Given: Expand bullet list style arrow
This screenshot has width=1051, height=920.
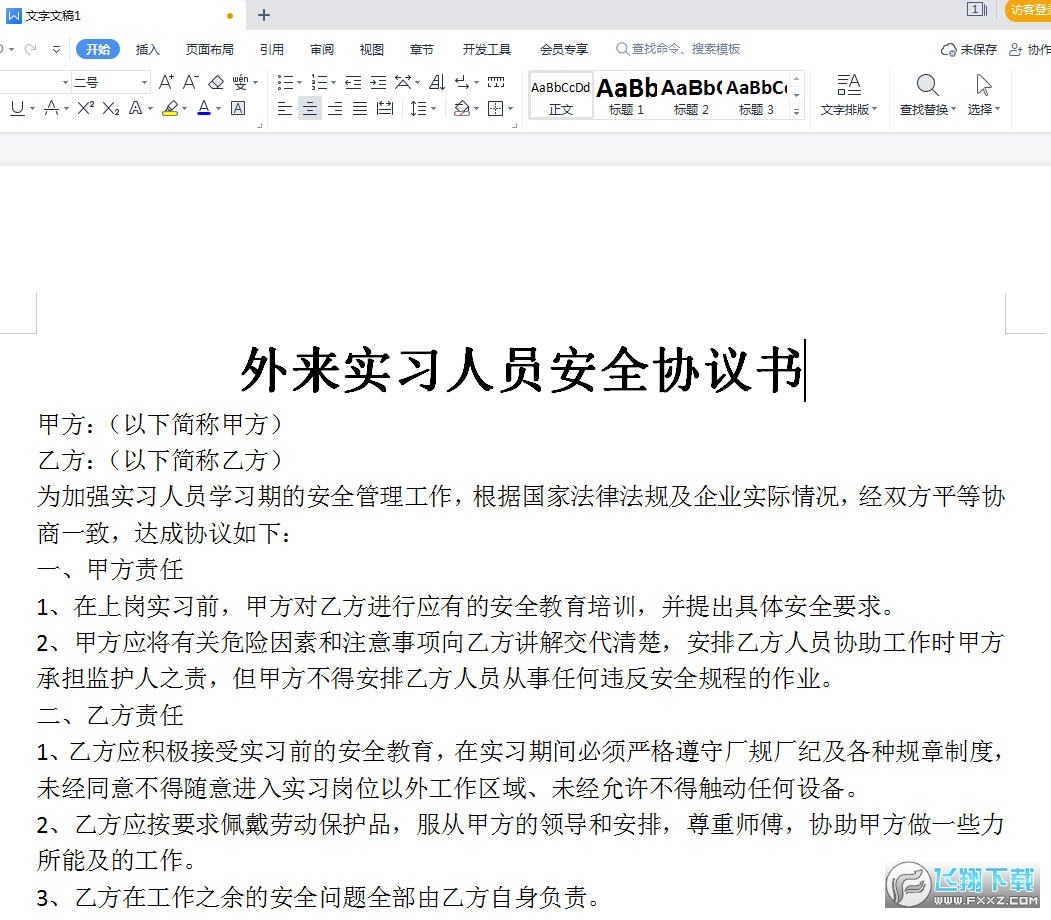Looking at the screenshot, I should [299, 82].
